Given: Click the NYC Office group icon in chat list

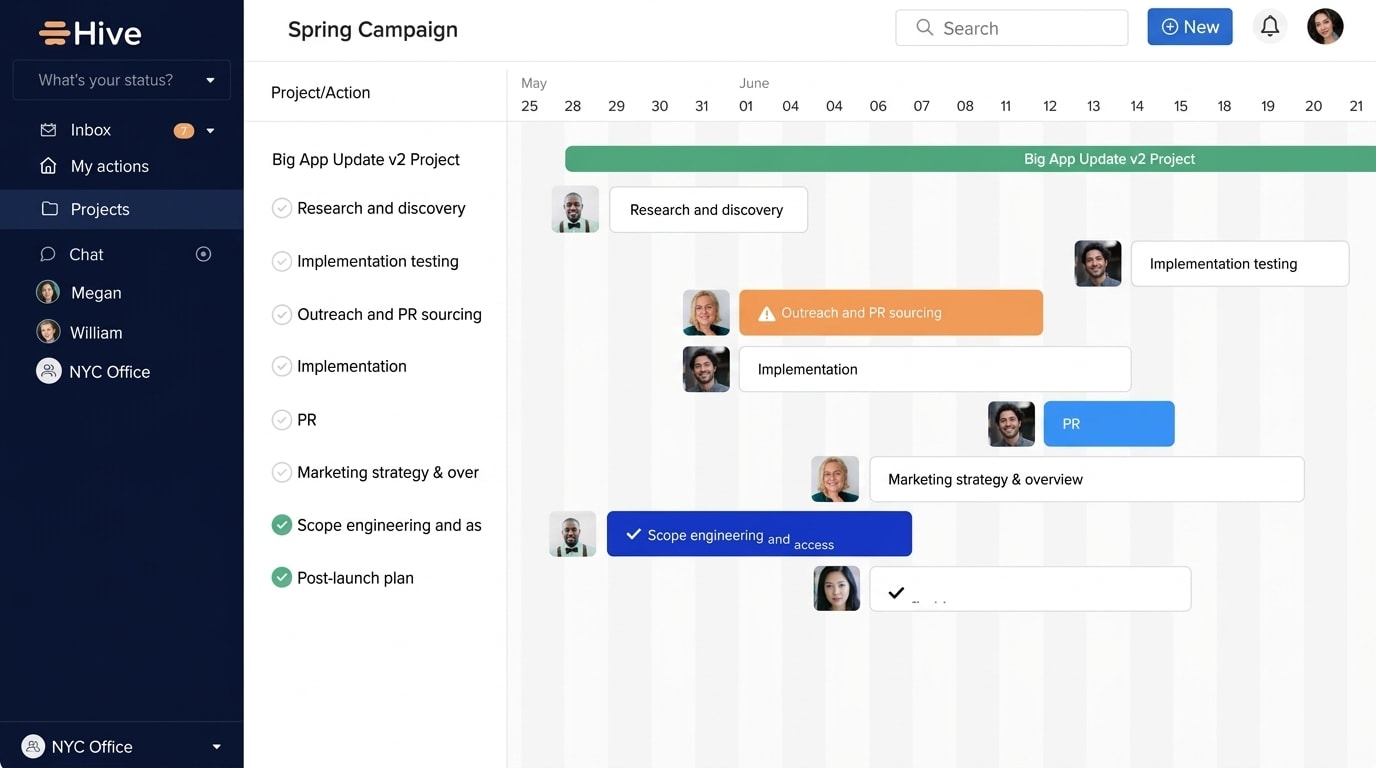Looking at the screenshot, I should point(48,371).
